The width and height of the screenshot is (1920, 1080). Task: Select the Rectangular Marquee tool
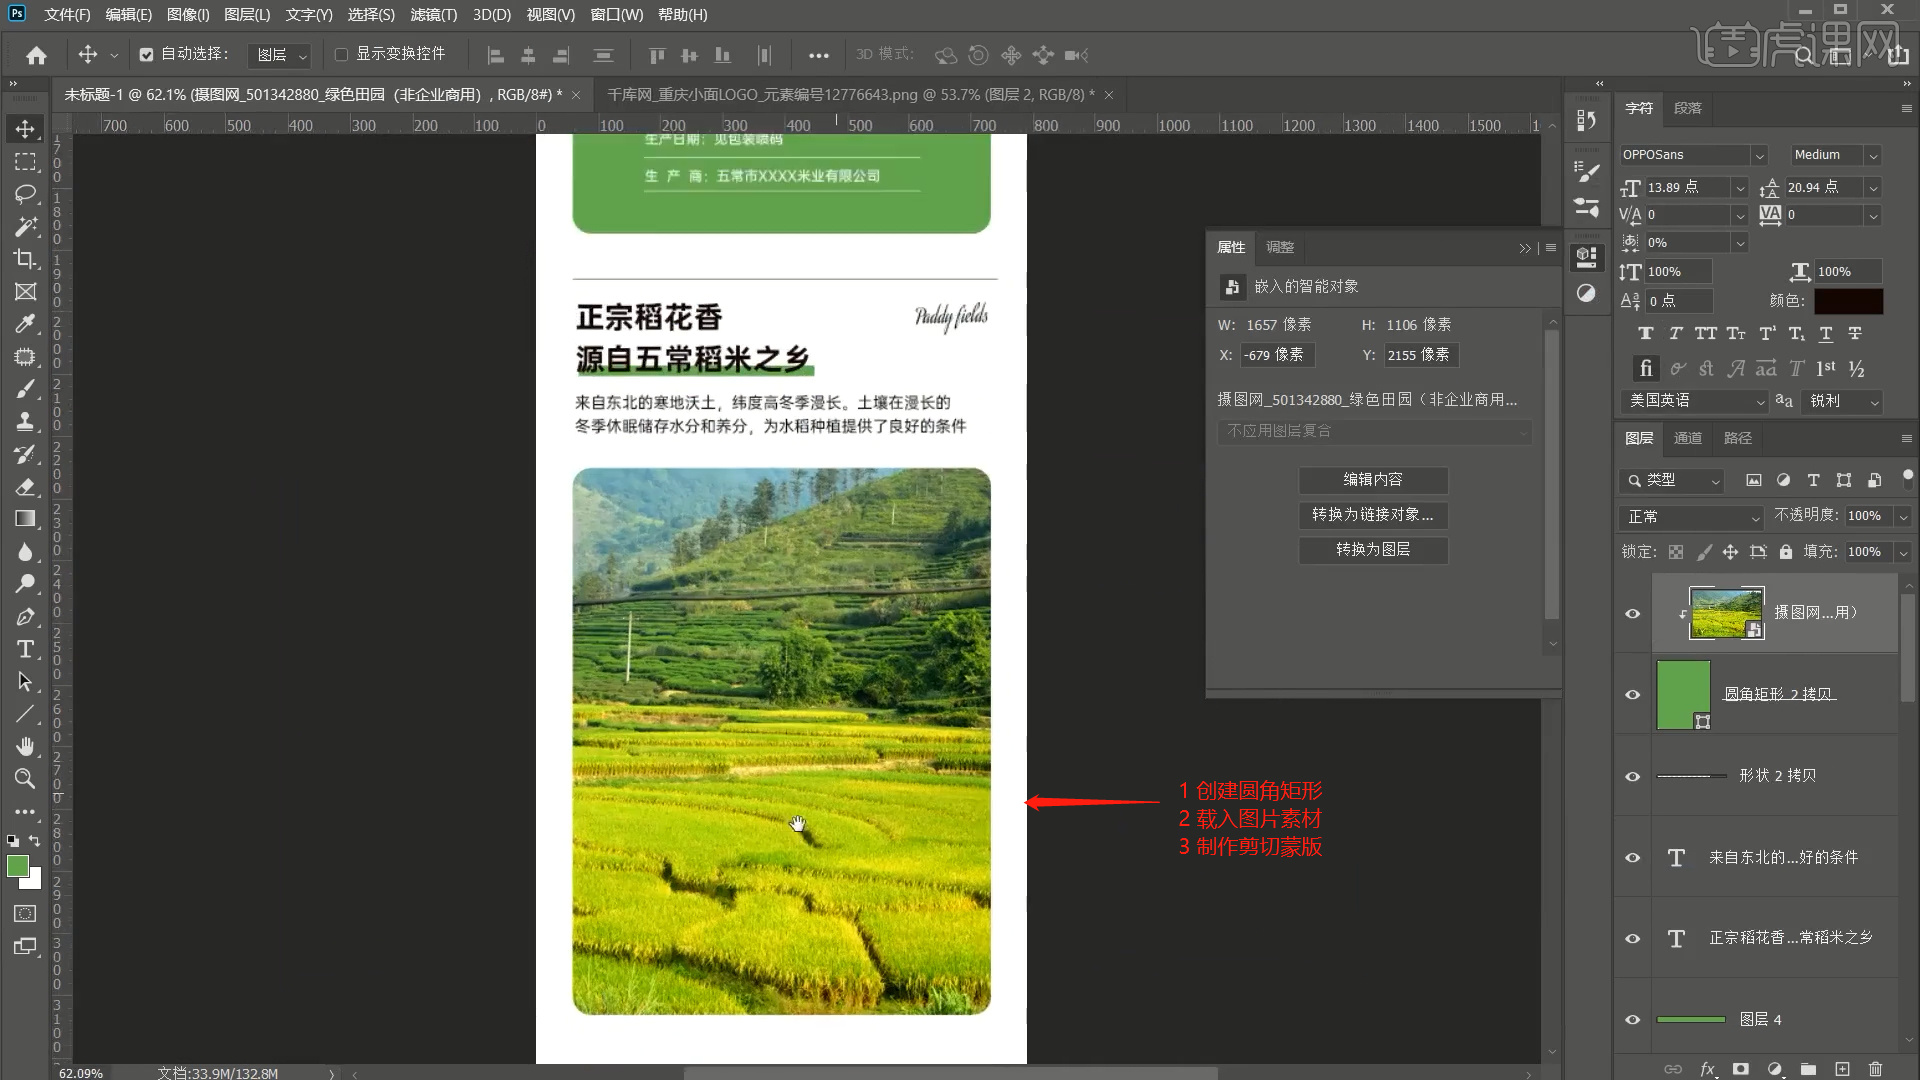point(25,162)
